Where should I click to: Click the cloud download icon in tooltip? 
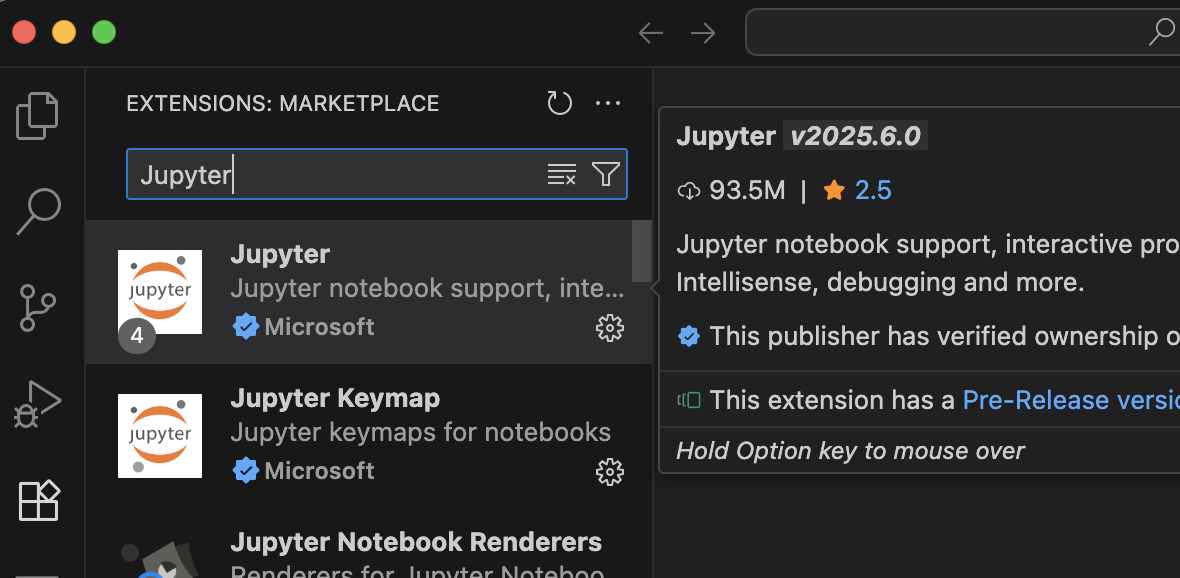689,191
